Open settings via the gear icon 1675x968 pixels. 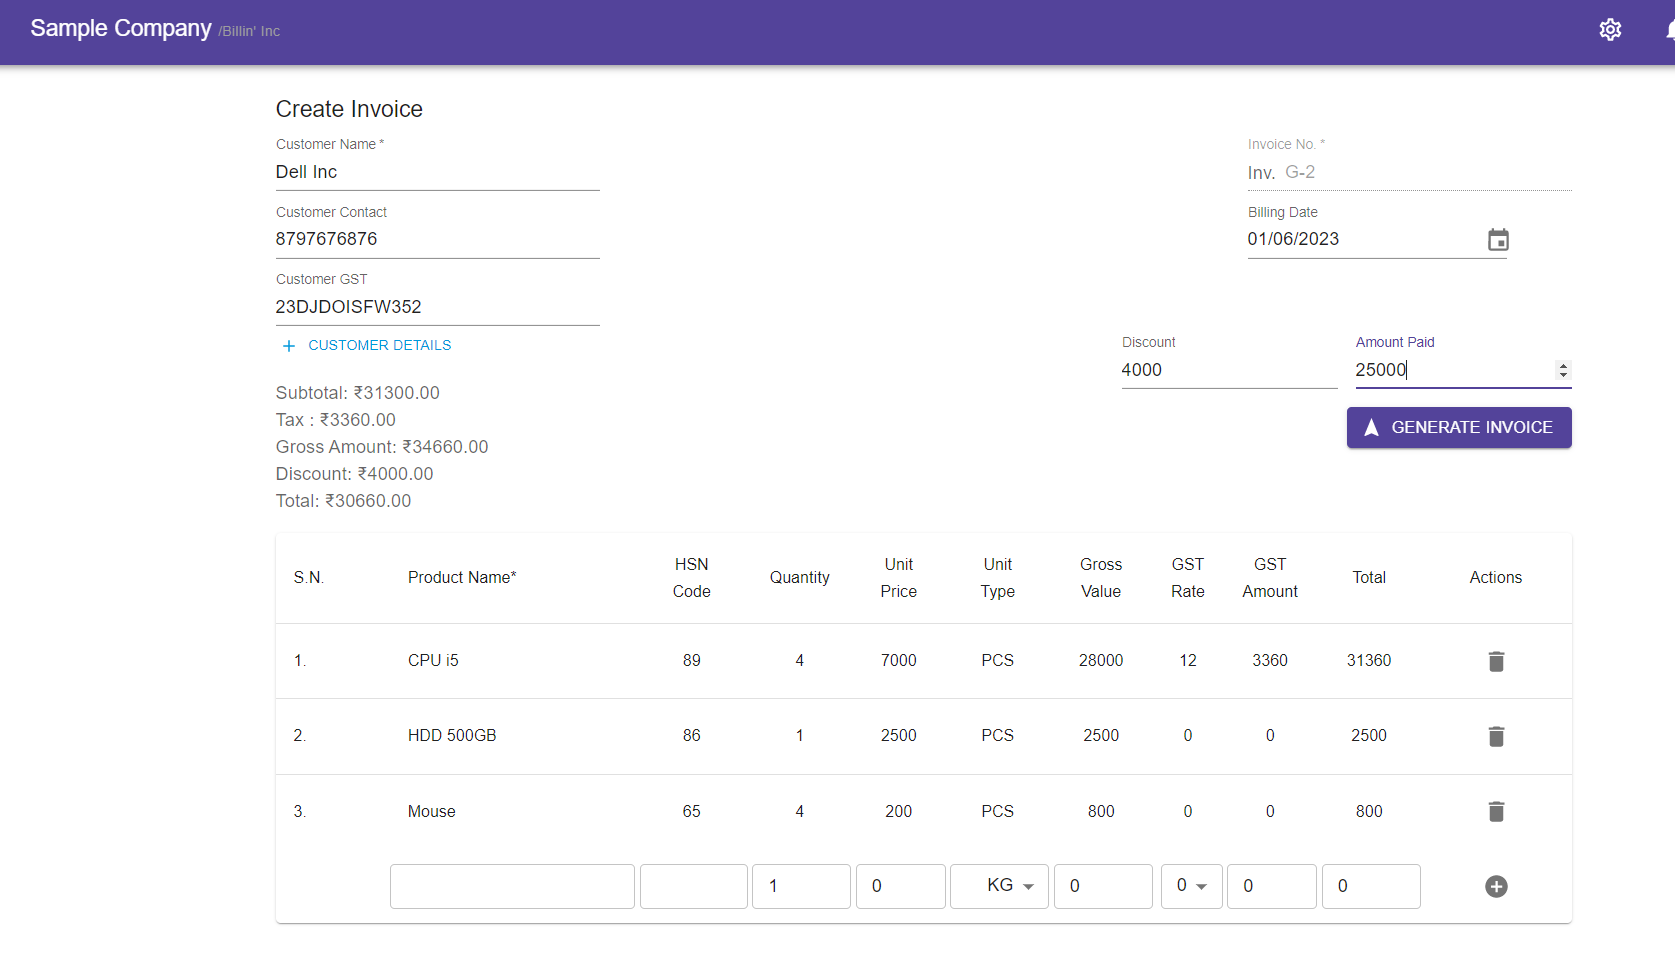tap(1609, 30)
